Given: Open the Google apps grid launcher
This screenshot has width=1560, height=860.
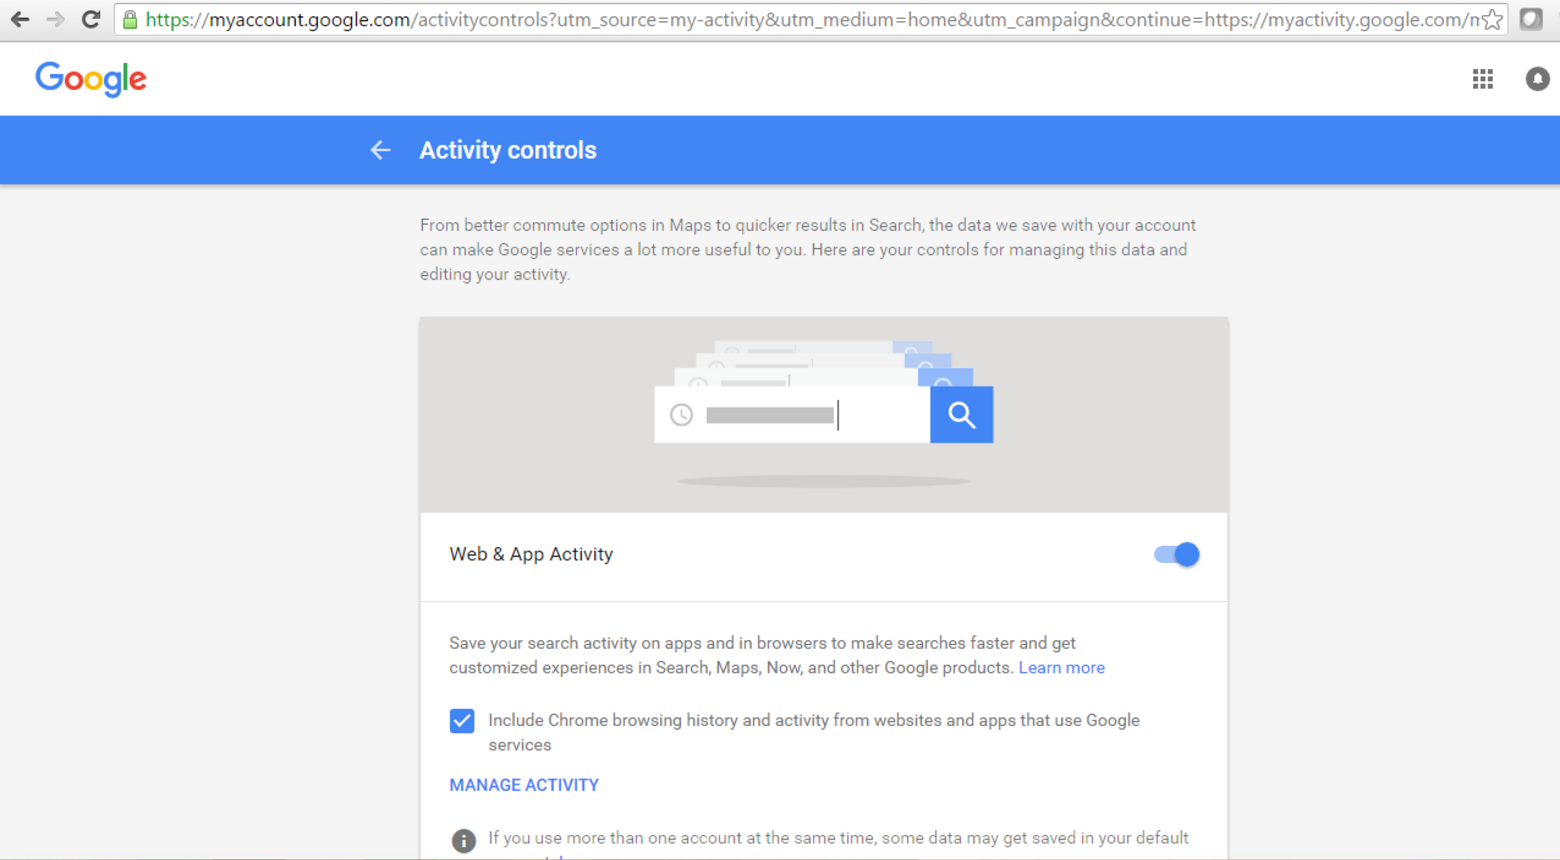Looking at the screenshot, I should tap(1482, 79).
